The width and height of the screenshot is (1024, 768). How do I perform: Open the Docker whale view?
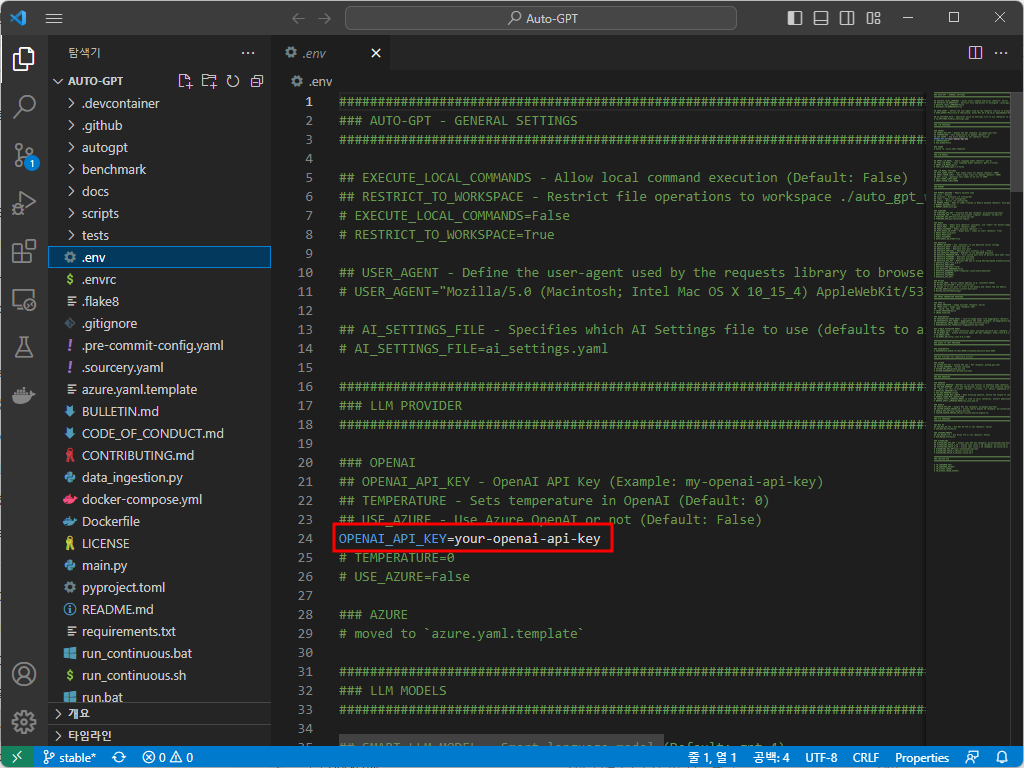pos(24,395)
